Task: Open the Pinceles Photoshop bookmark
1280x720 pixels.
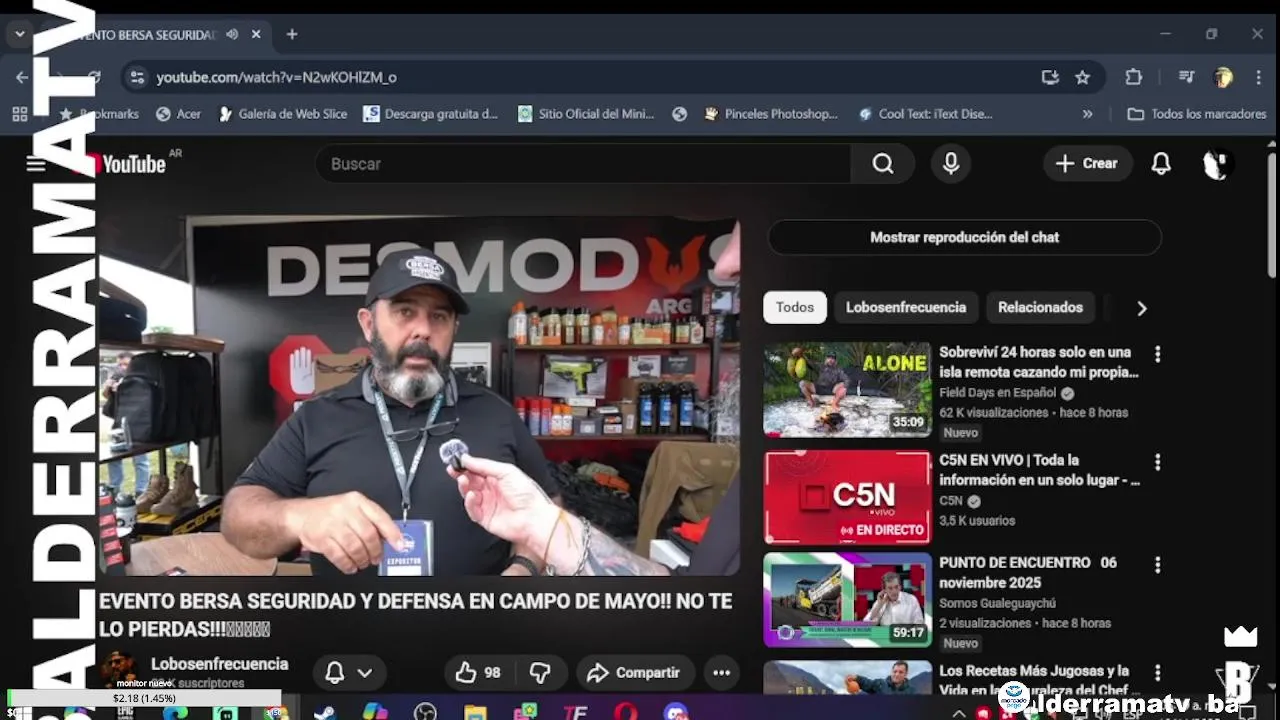Action: tap(770, 114)
